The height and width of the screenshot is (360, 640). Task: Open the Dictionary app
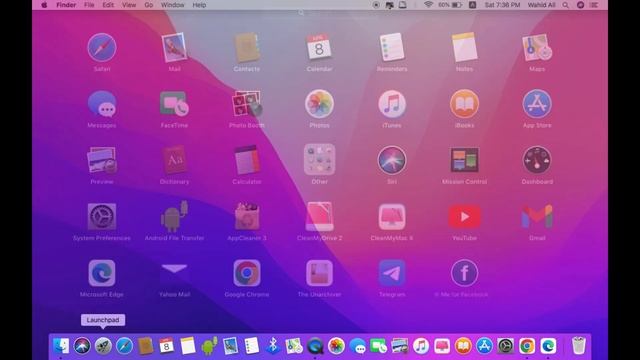point(174,160)
